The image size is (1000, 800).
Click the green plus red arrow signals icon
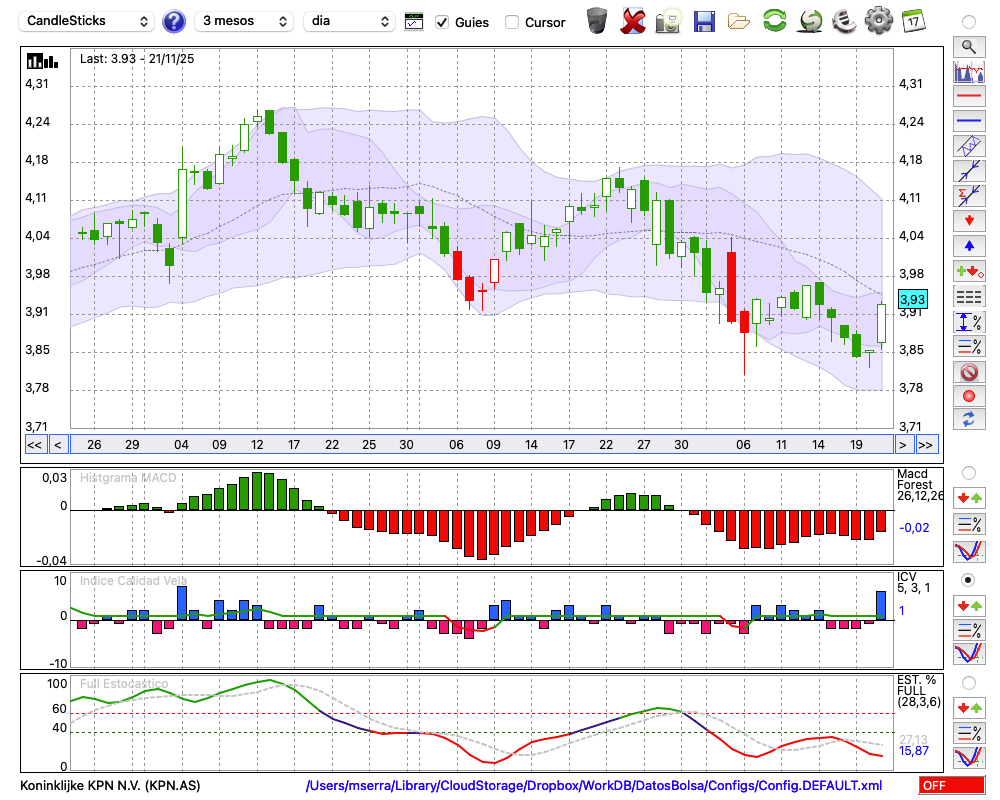click(969, 272)
